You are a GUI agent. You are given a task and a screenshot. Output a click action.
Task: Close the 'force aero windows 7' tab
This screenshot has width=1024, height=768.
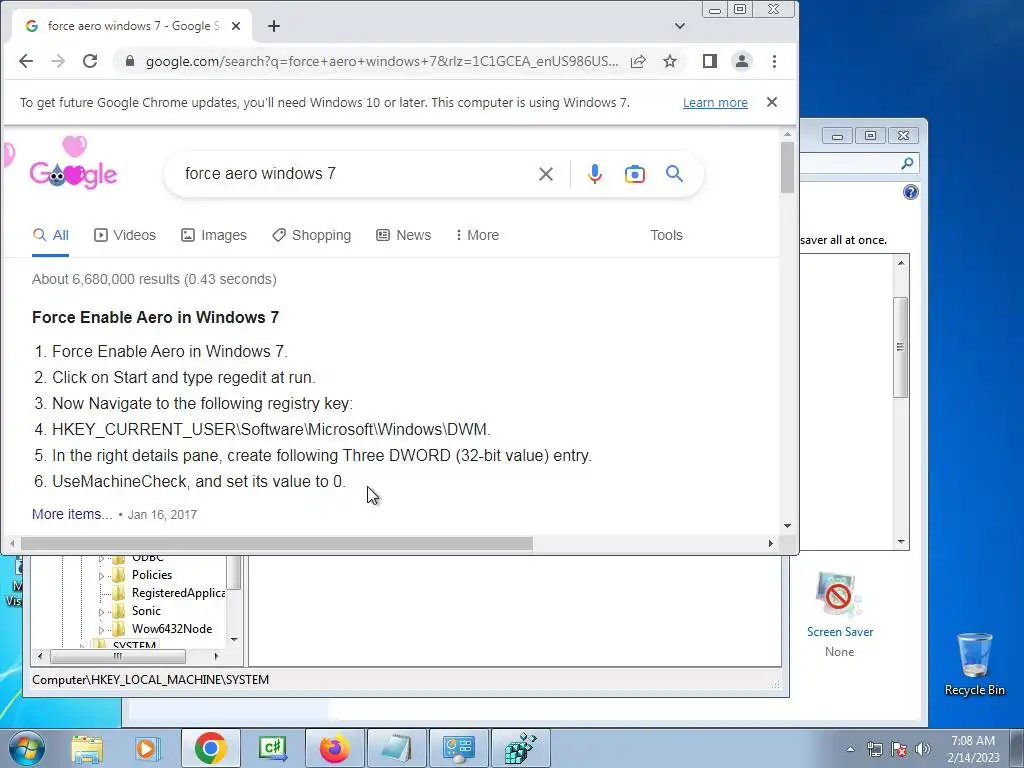click(236, 26)
